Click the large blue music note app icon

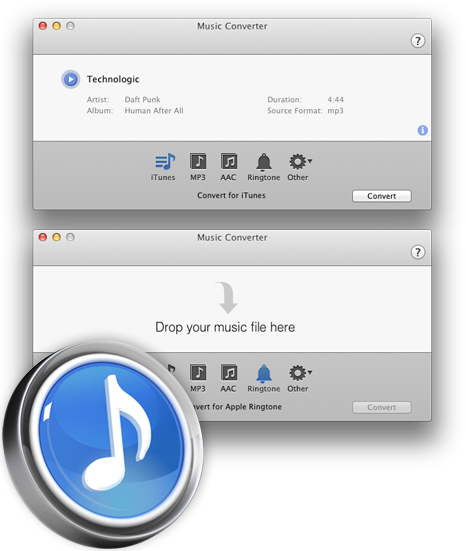coord(104,445)
